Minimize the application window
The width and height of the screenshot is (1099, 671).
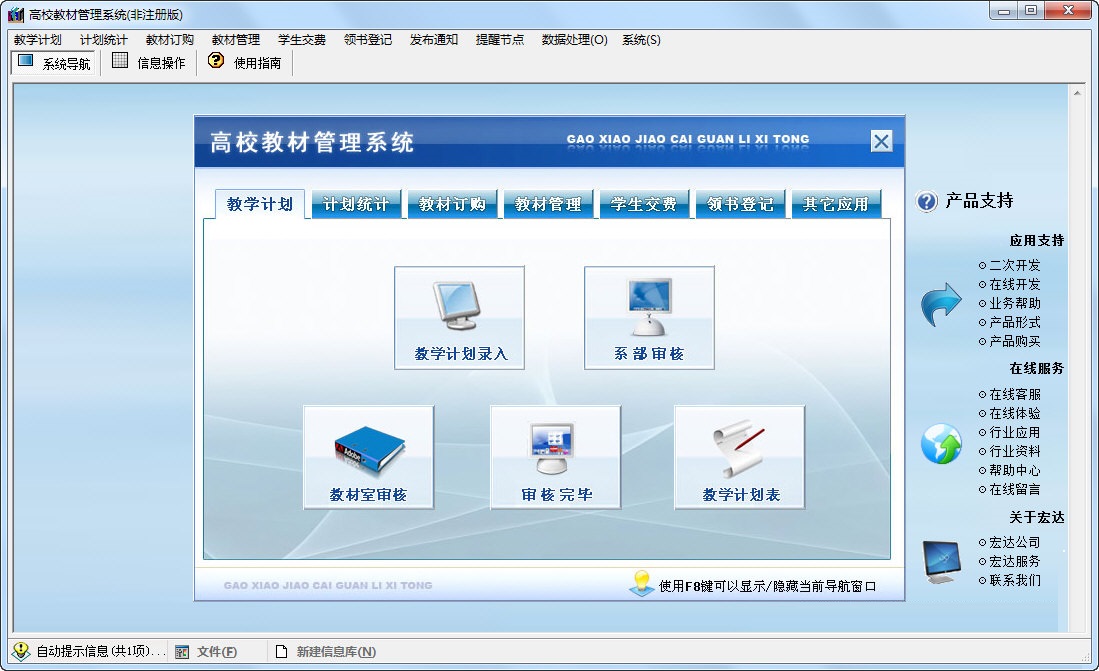coord(1004,11)
